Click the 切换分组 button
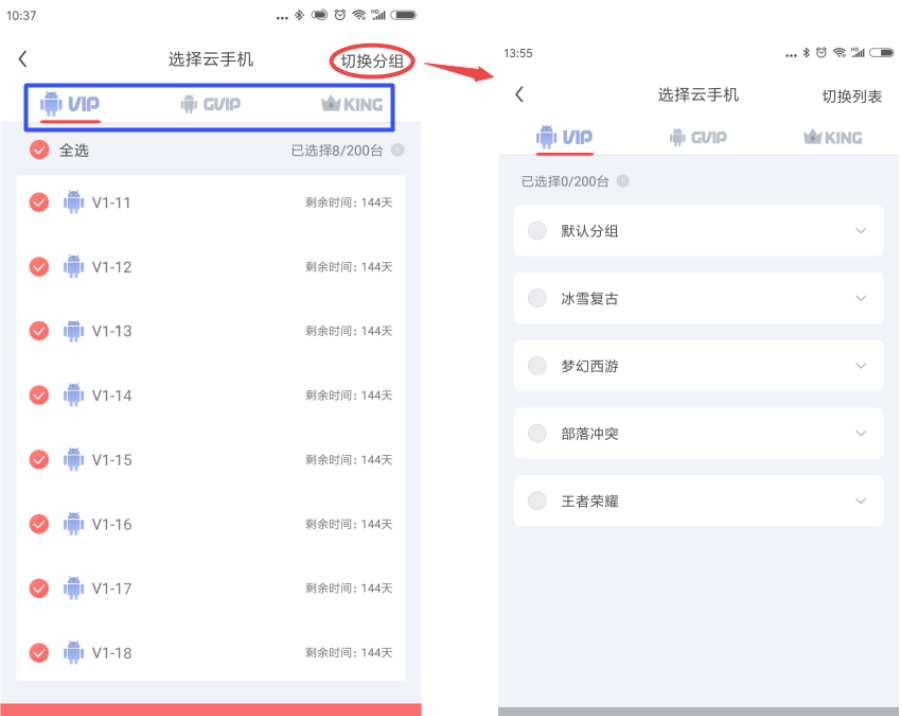 [x=371, y=59]
